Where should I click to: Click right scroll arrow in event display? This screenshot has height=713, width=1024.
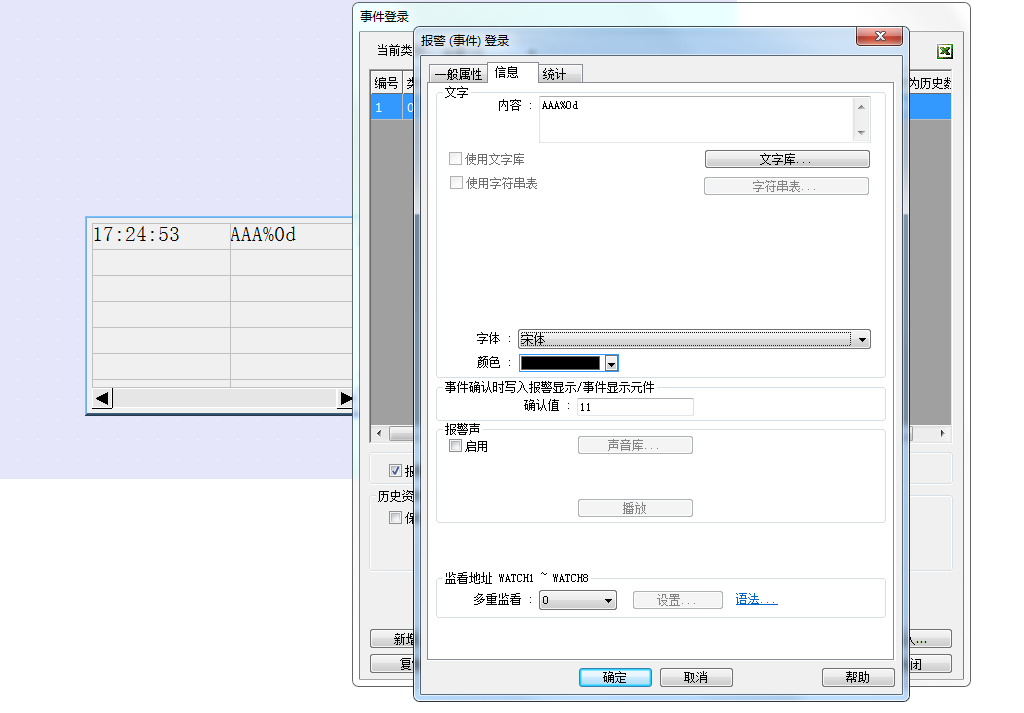click(345, 399)
